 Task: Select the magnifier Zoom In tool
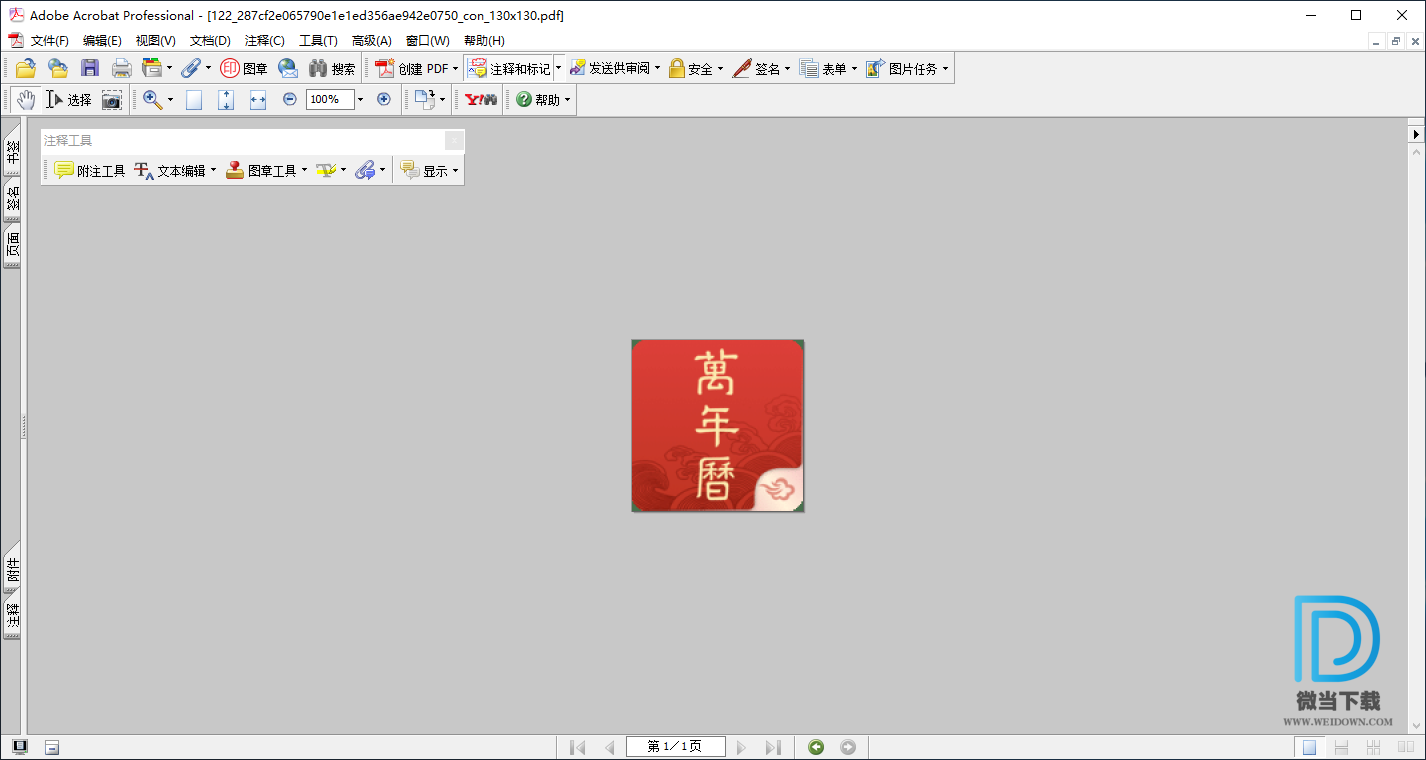click(152, 99)
